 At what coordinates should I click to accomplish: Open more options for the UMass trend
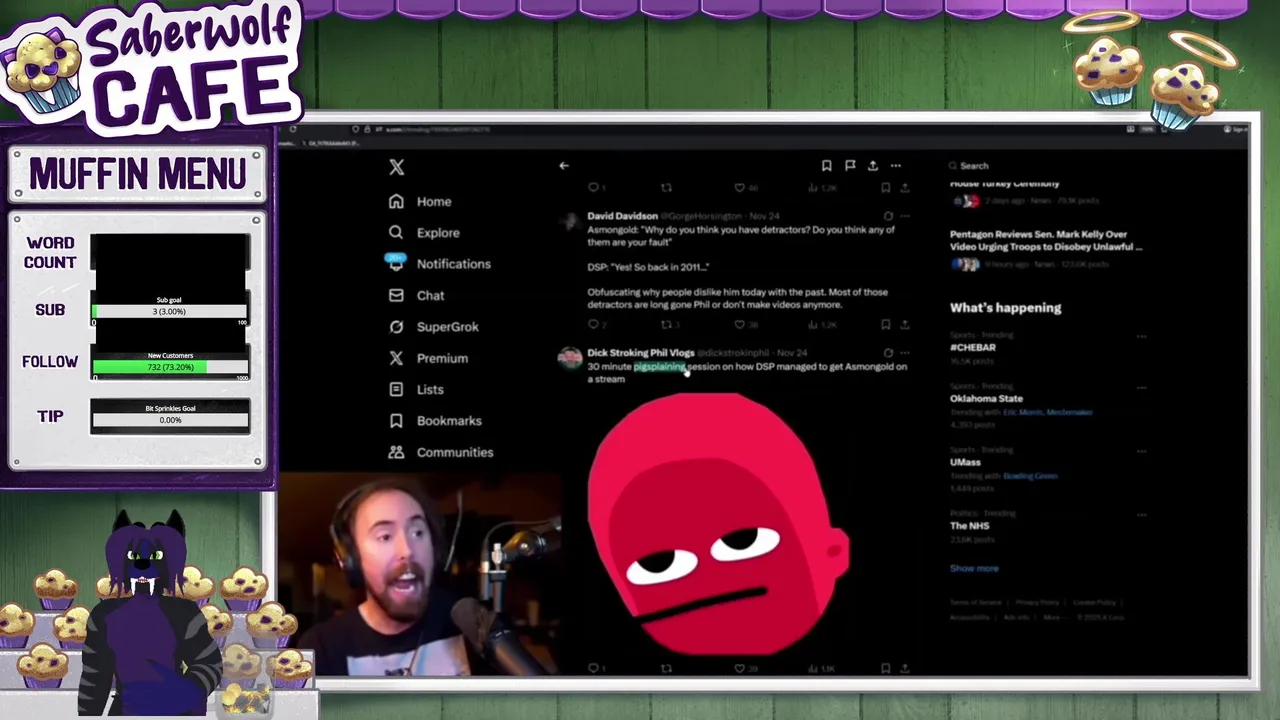point(1141,451)
